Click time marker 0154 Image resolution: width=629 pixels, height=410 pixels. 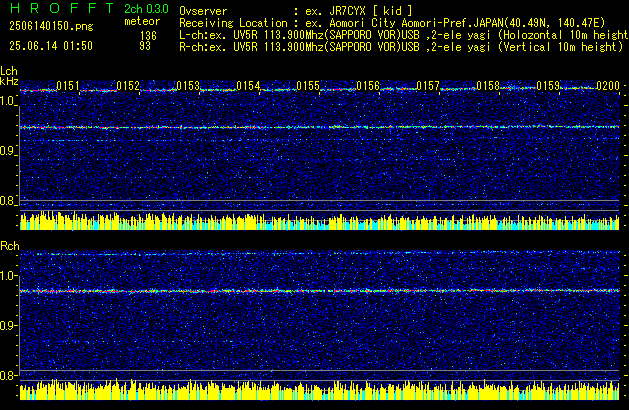tap(248, 85)
